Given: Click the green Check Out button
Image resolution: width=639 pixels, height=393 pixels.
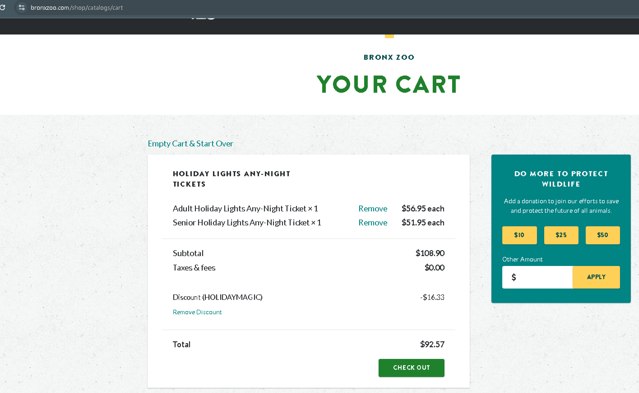Looking at the screenshot, I should (411, 368).
